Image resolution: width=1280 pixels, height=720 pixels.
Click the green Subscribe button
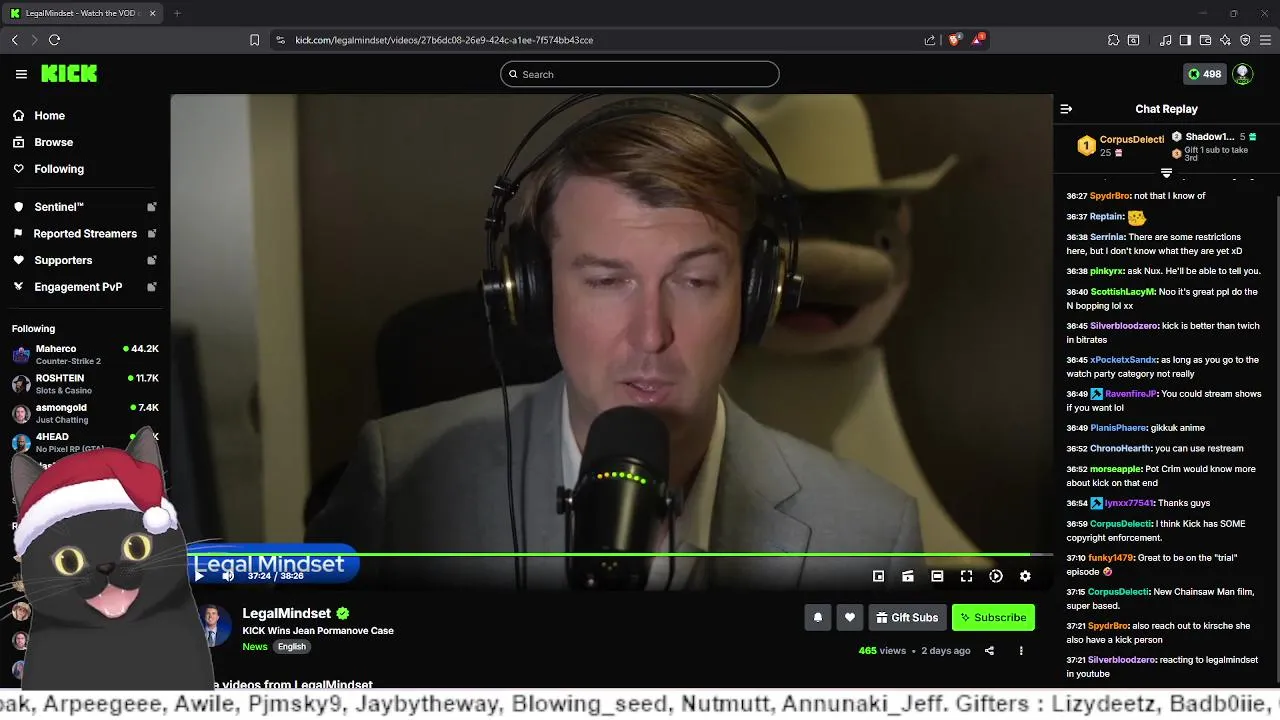click(x=993, y=617)
